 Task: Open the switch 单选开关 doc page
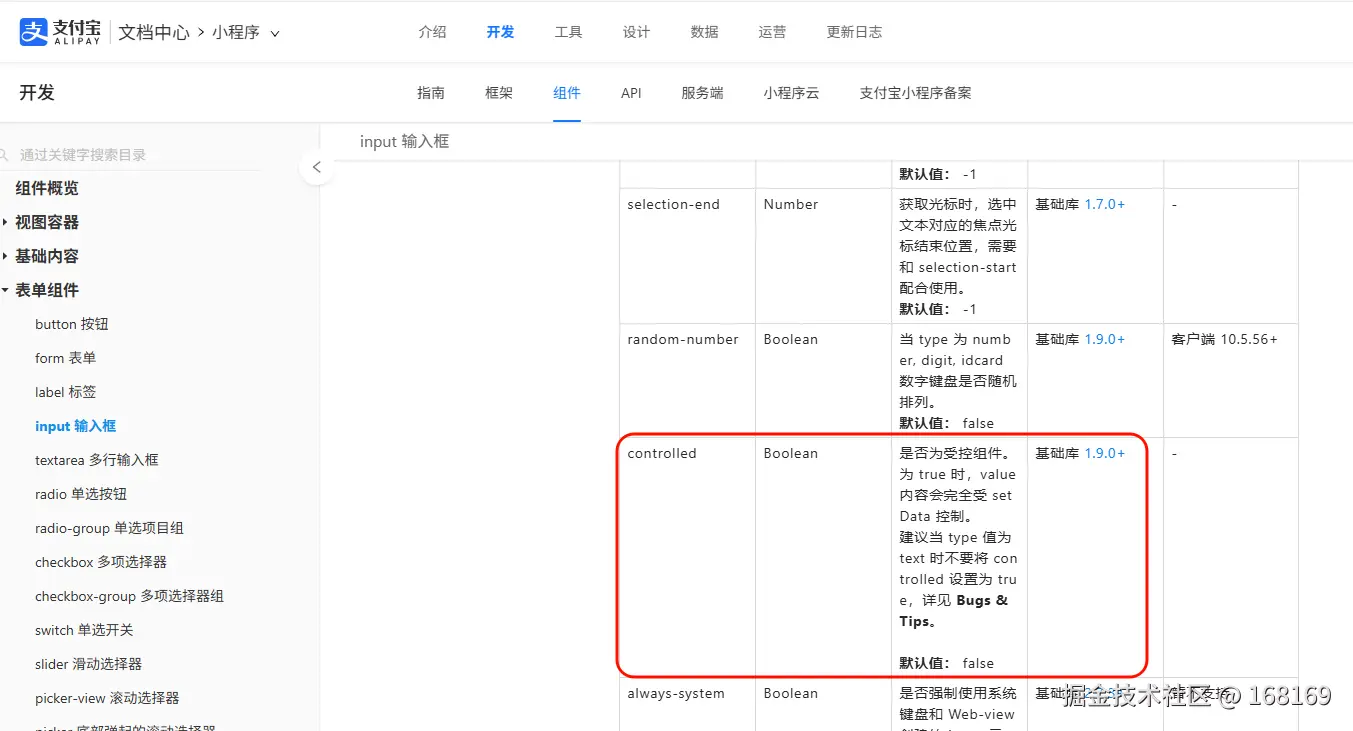point(84,630)
